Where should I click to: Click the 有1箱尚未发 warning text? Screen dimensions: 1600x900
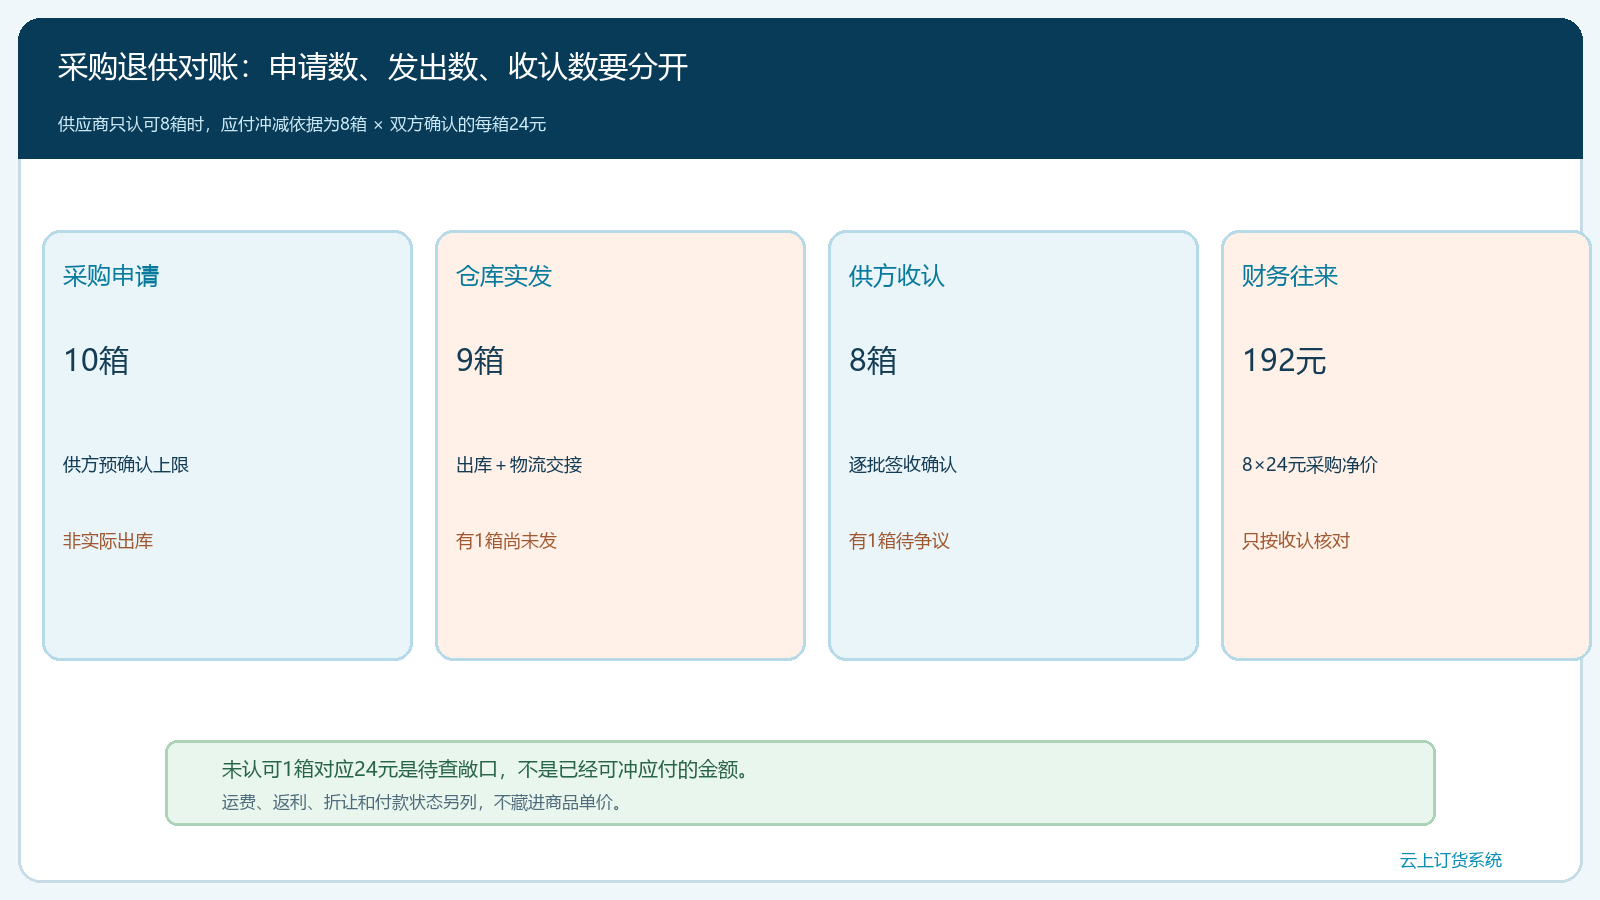coord(506,541)
